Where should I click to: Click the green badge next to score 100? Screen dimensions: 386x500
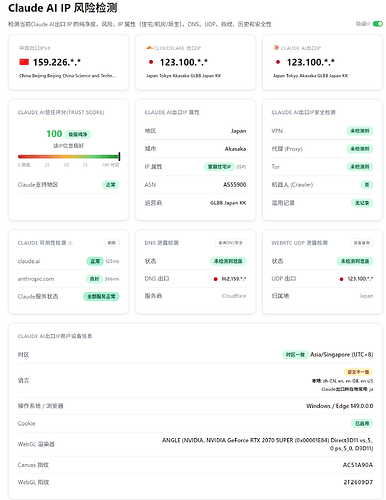(78, 134)
